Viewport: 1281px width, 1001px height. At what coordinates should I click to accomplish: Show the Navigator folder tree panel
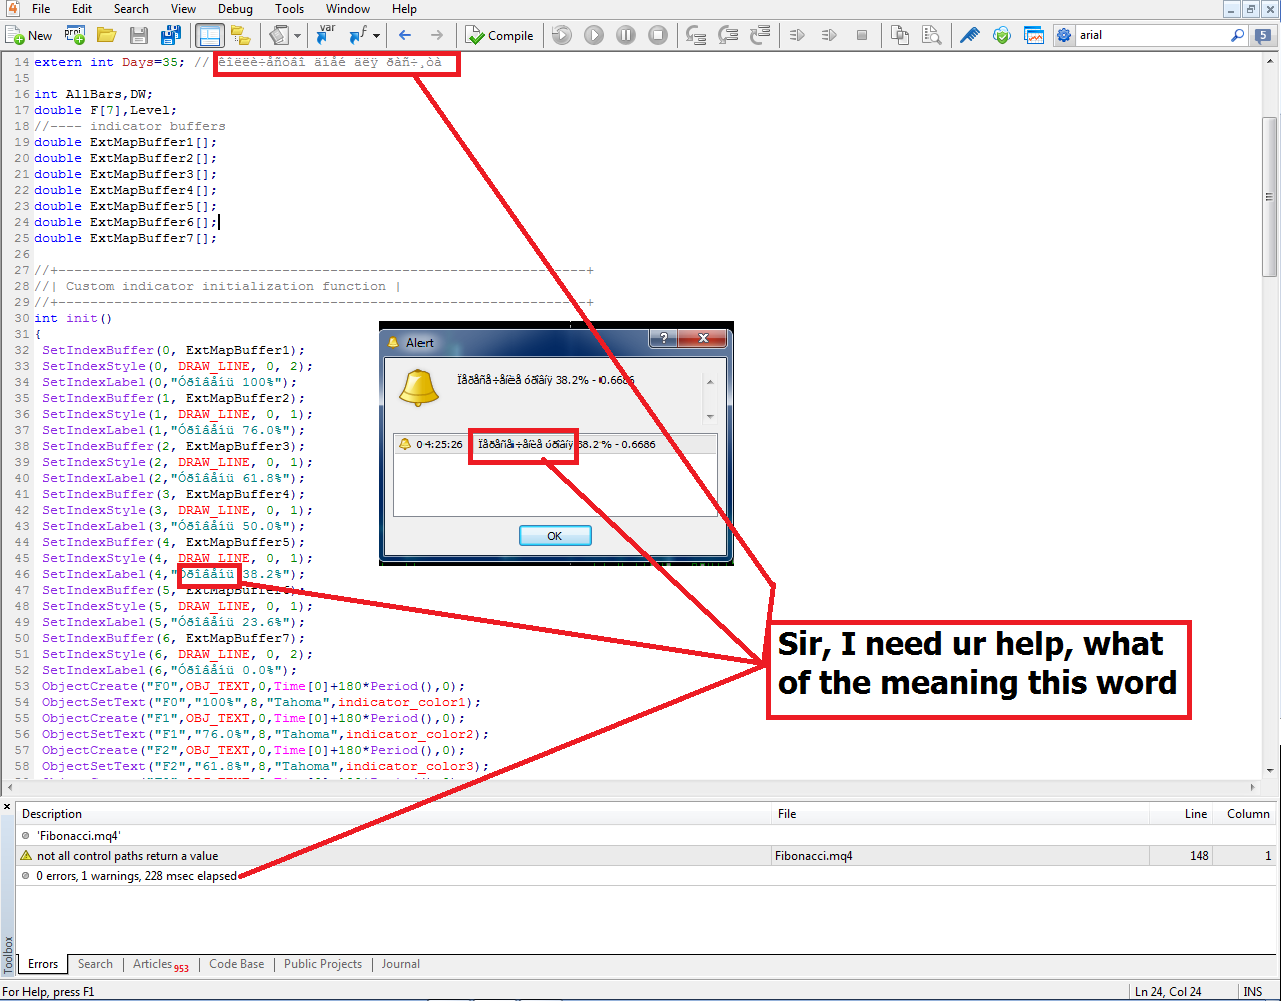coord(240,35)
